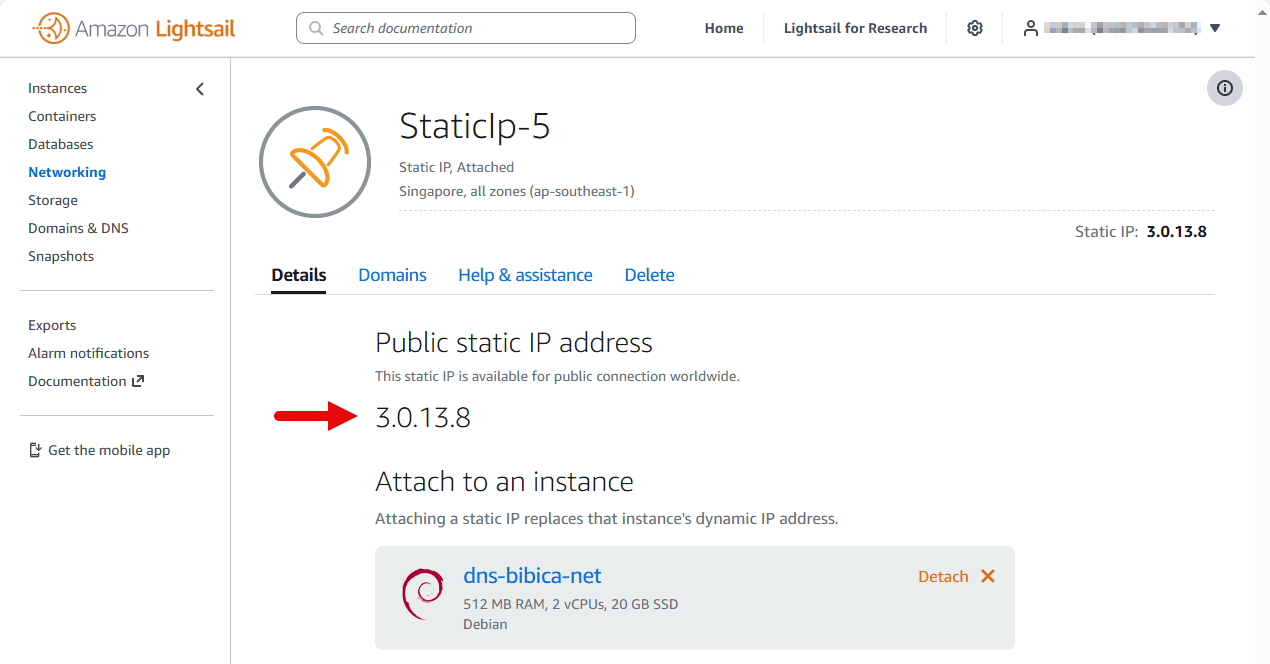
Task: Navigate to Domains & DNS
Action: [78, 228]
